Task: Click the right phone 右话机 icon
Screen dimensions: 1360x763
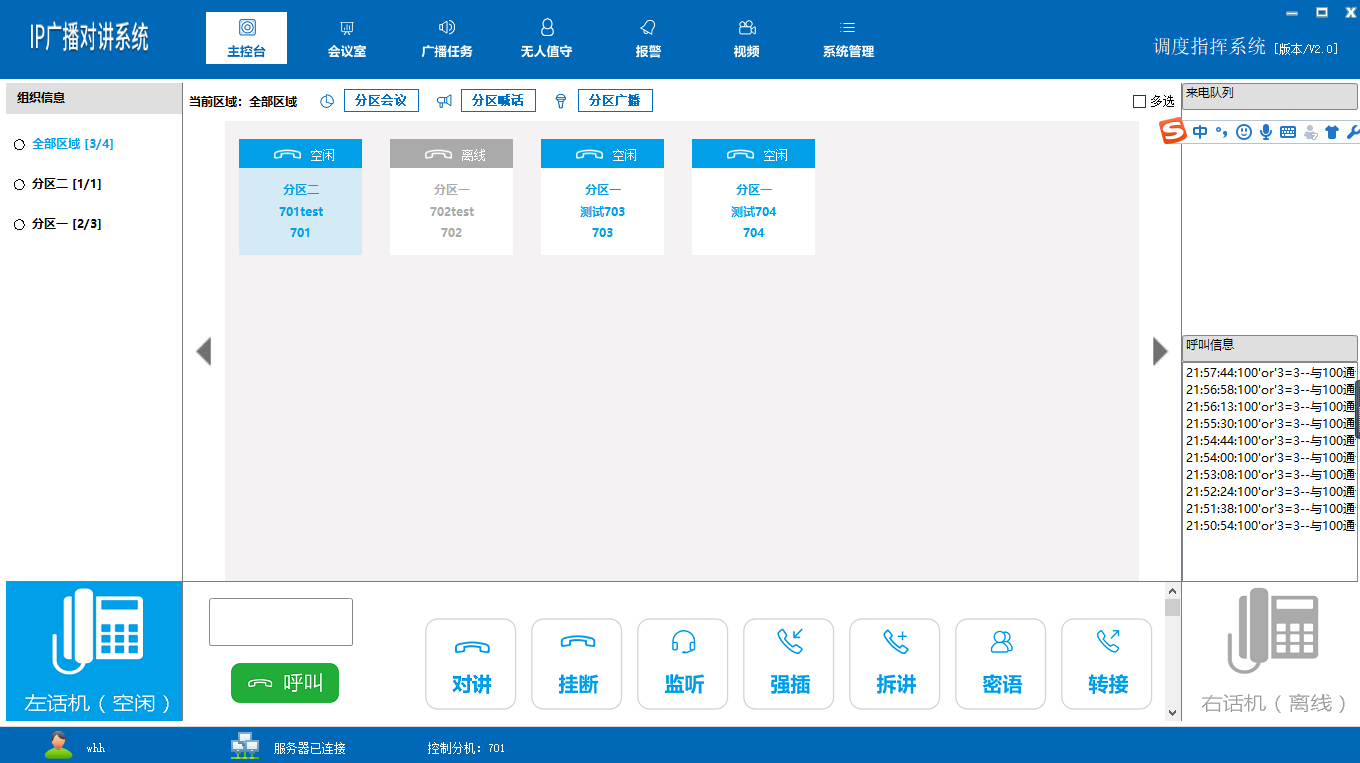Action: click(x=1272, y=632)
